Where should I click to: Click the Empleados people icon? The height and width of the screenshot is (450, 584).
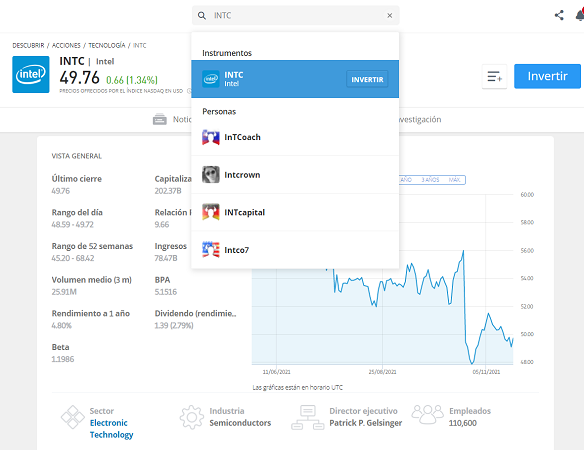coord(428,414)
